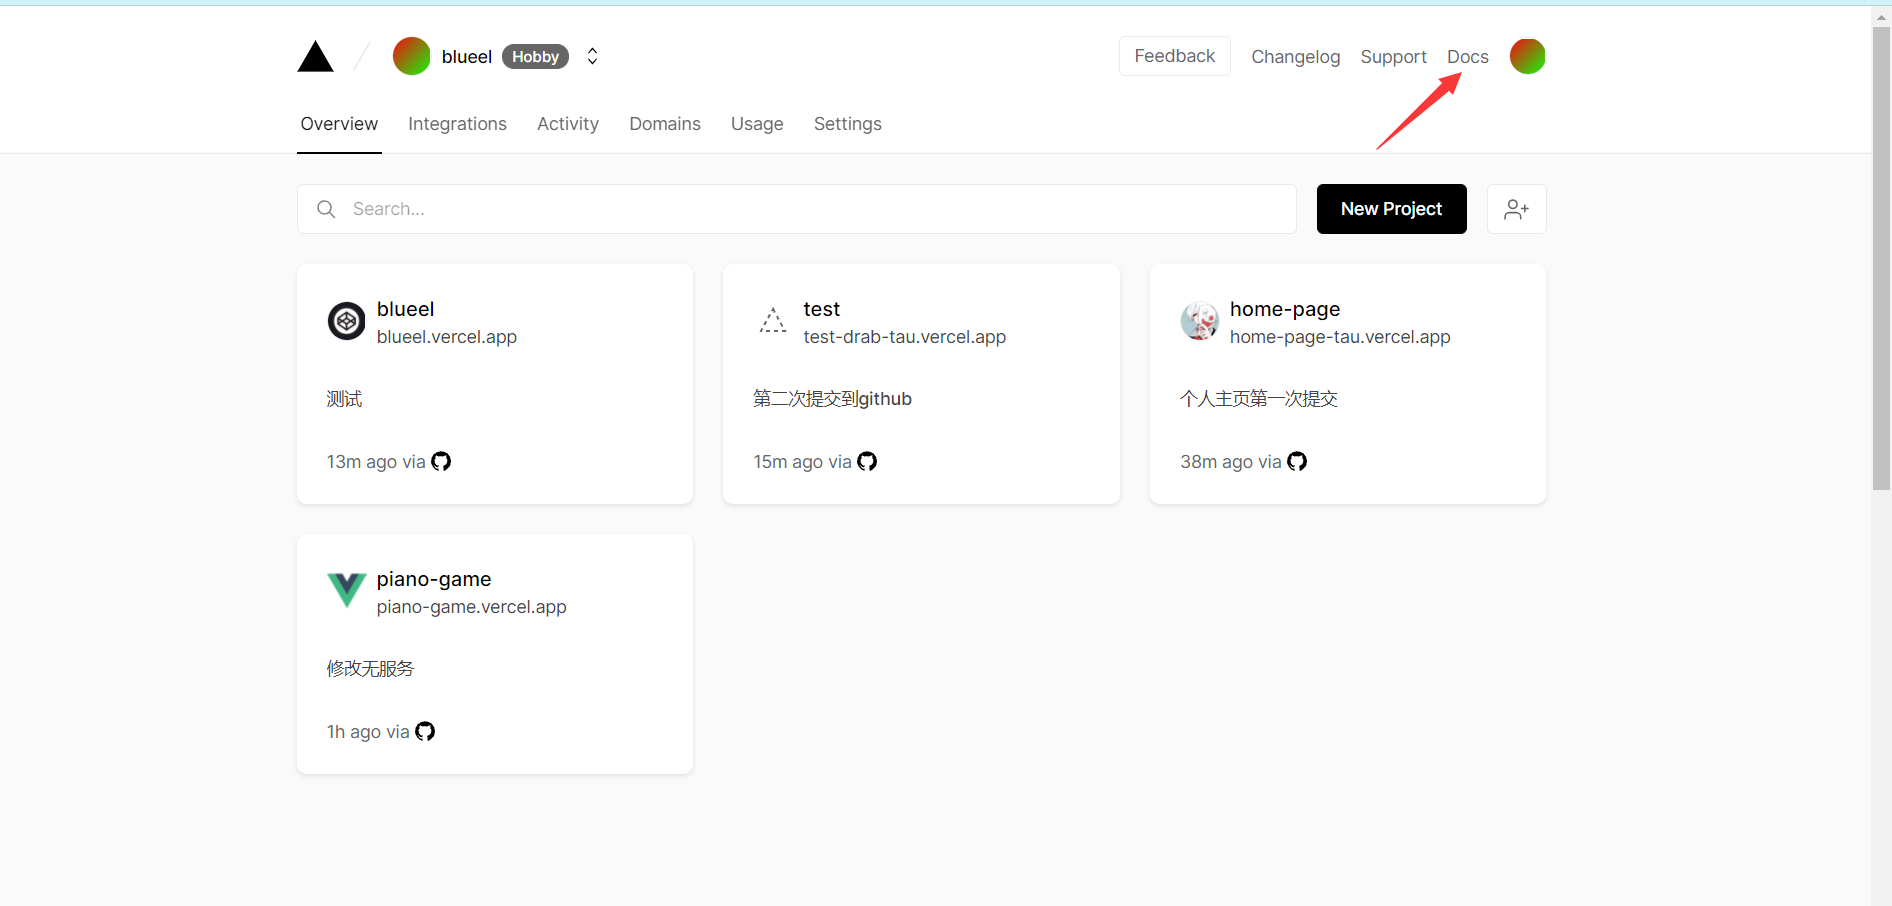The height and width of the screenshot is (906, 1892).
Task: Click the Hobby plan badge
Action: [535, 57]
